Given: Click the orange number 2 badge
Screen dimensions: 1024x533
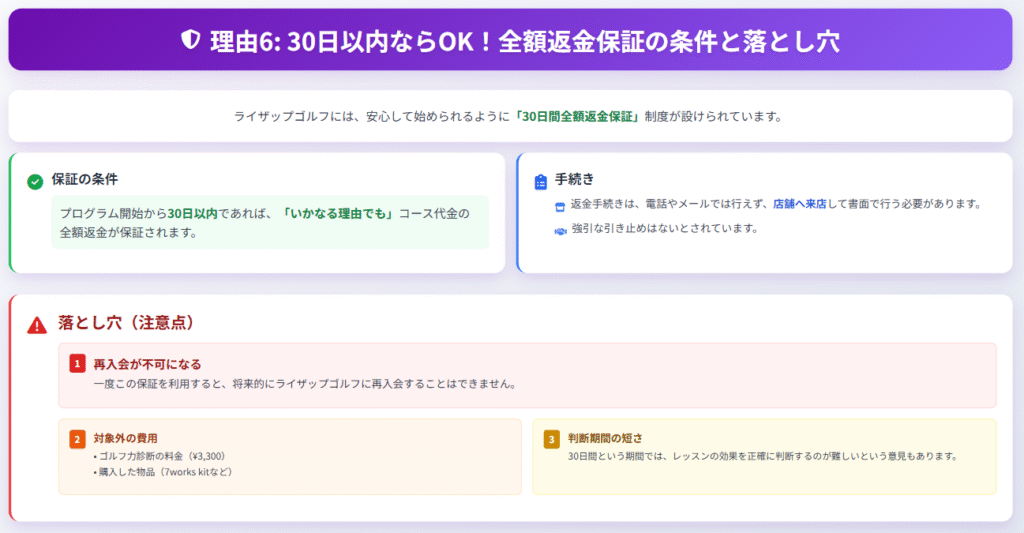Looking at the screenshot, I should (x=78, y=439).
